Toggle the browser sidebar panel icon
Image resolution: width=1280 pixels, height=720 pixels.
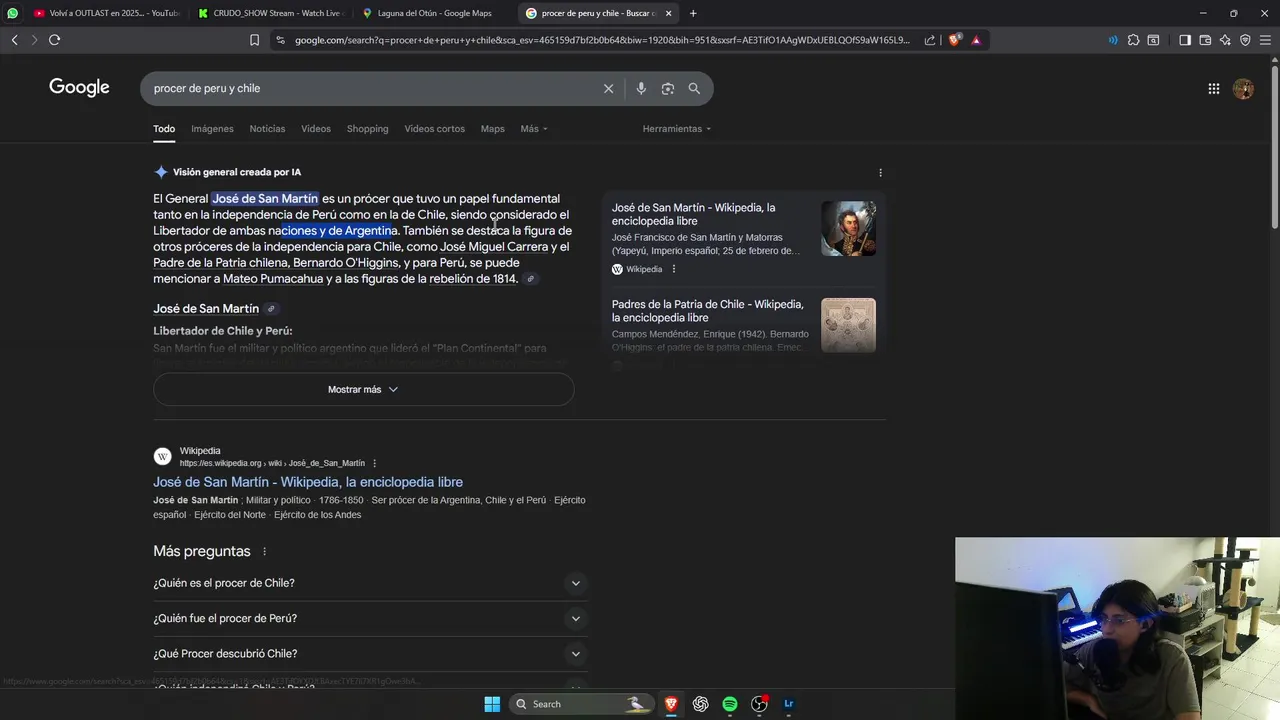[x=1185, y=40]
